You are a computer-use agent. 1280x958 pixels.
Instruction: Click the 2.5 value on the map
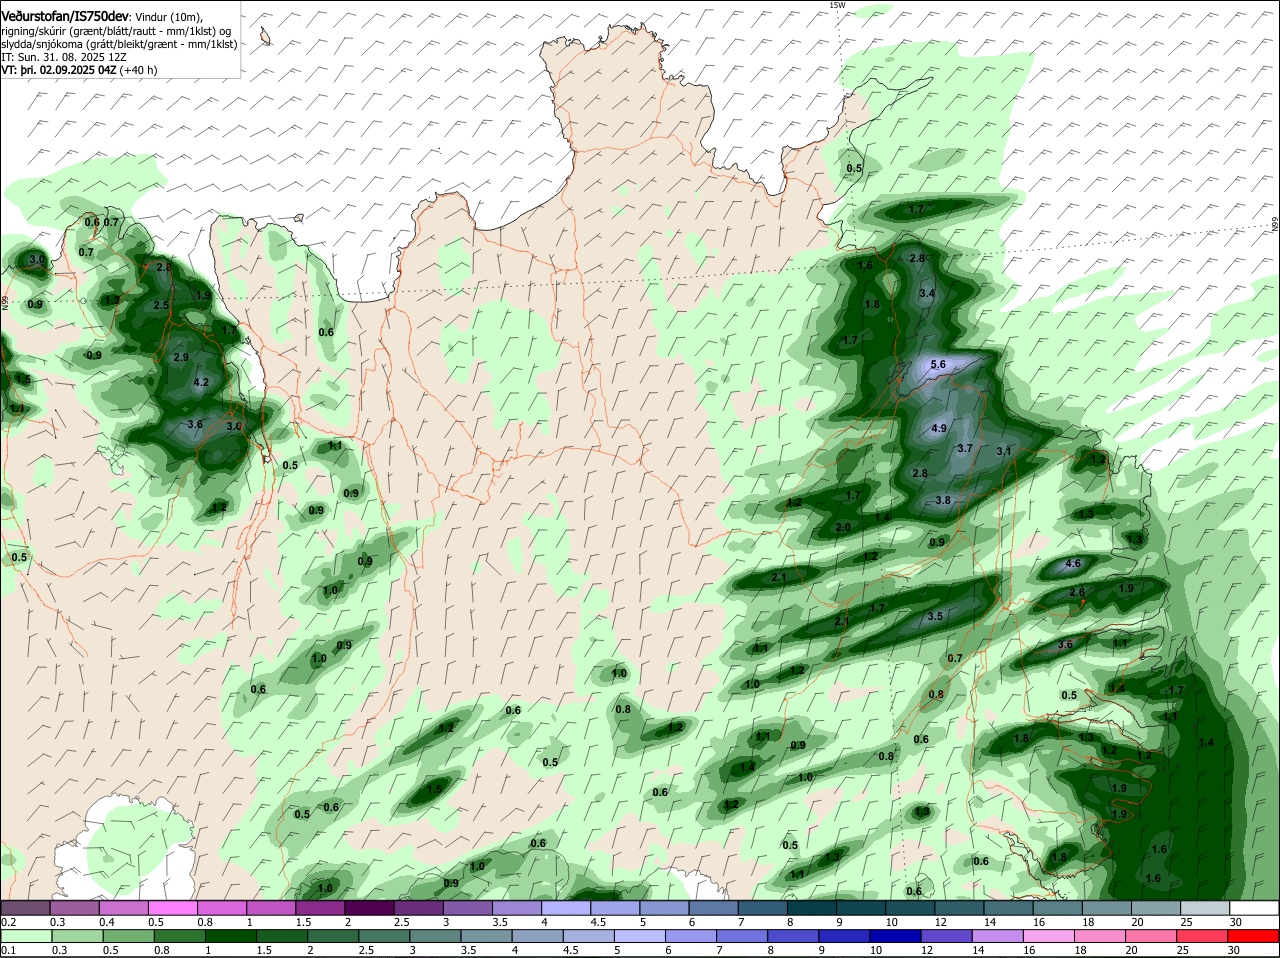click(161, 306)
